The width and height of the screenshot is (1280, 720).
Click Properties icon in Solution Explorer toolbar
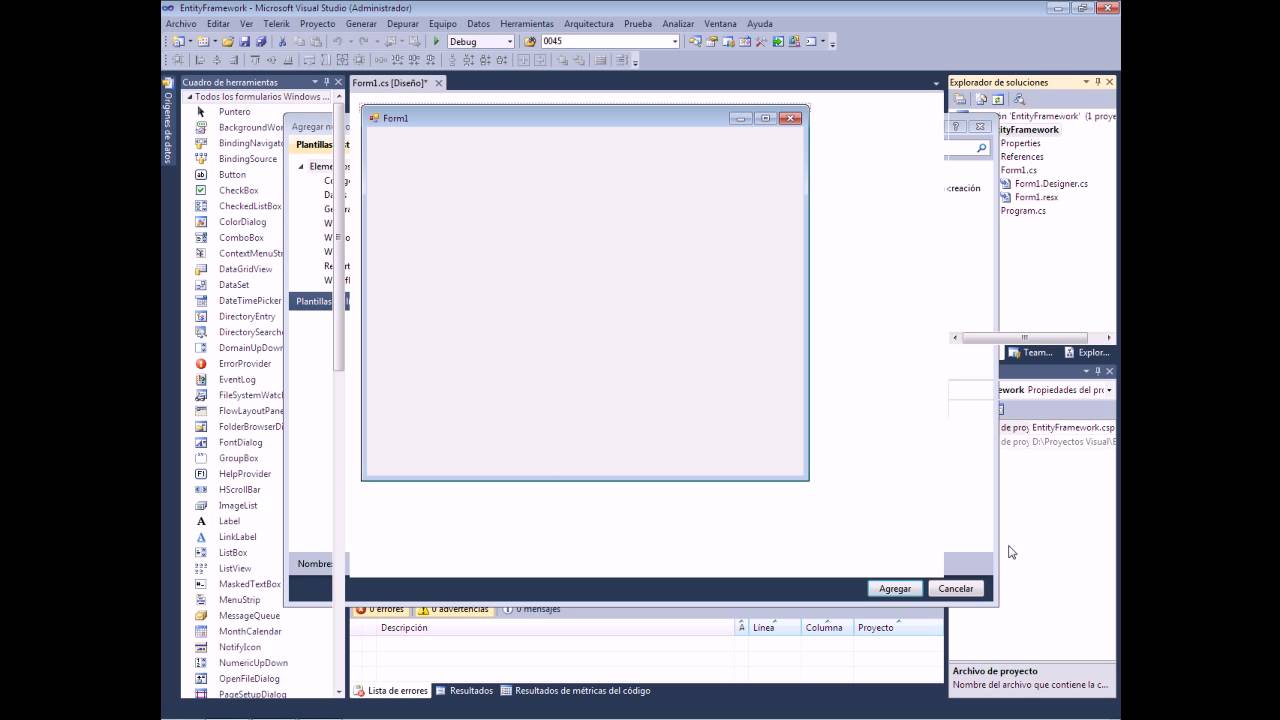pyautogui.click(x=960, y=99)
